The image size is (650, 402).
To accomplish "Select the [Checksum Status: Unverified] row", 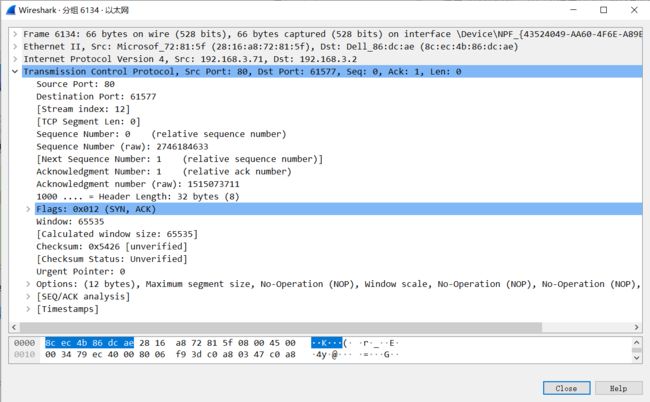I will point(112,259).
